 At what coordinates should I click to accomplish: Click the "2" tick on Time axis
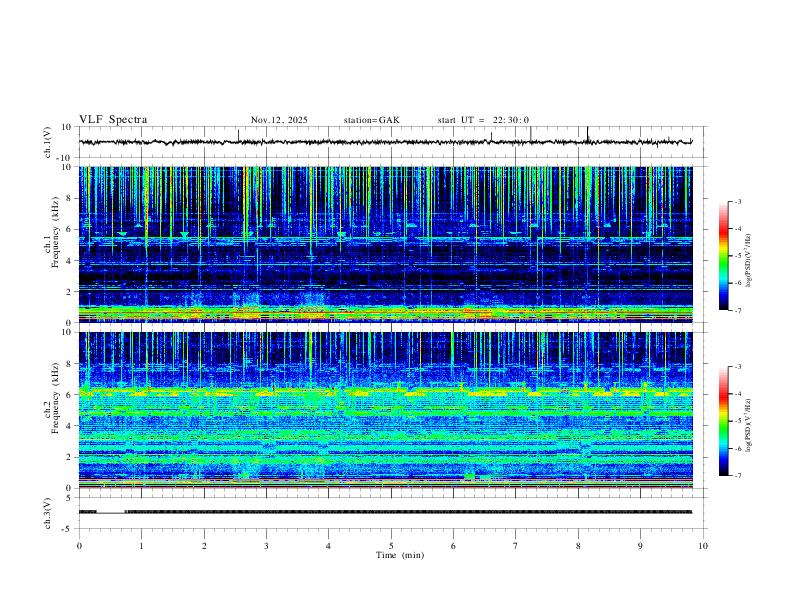pos(204,546)
